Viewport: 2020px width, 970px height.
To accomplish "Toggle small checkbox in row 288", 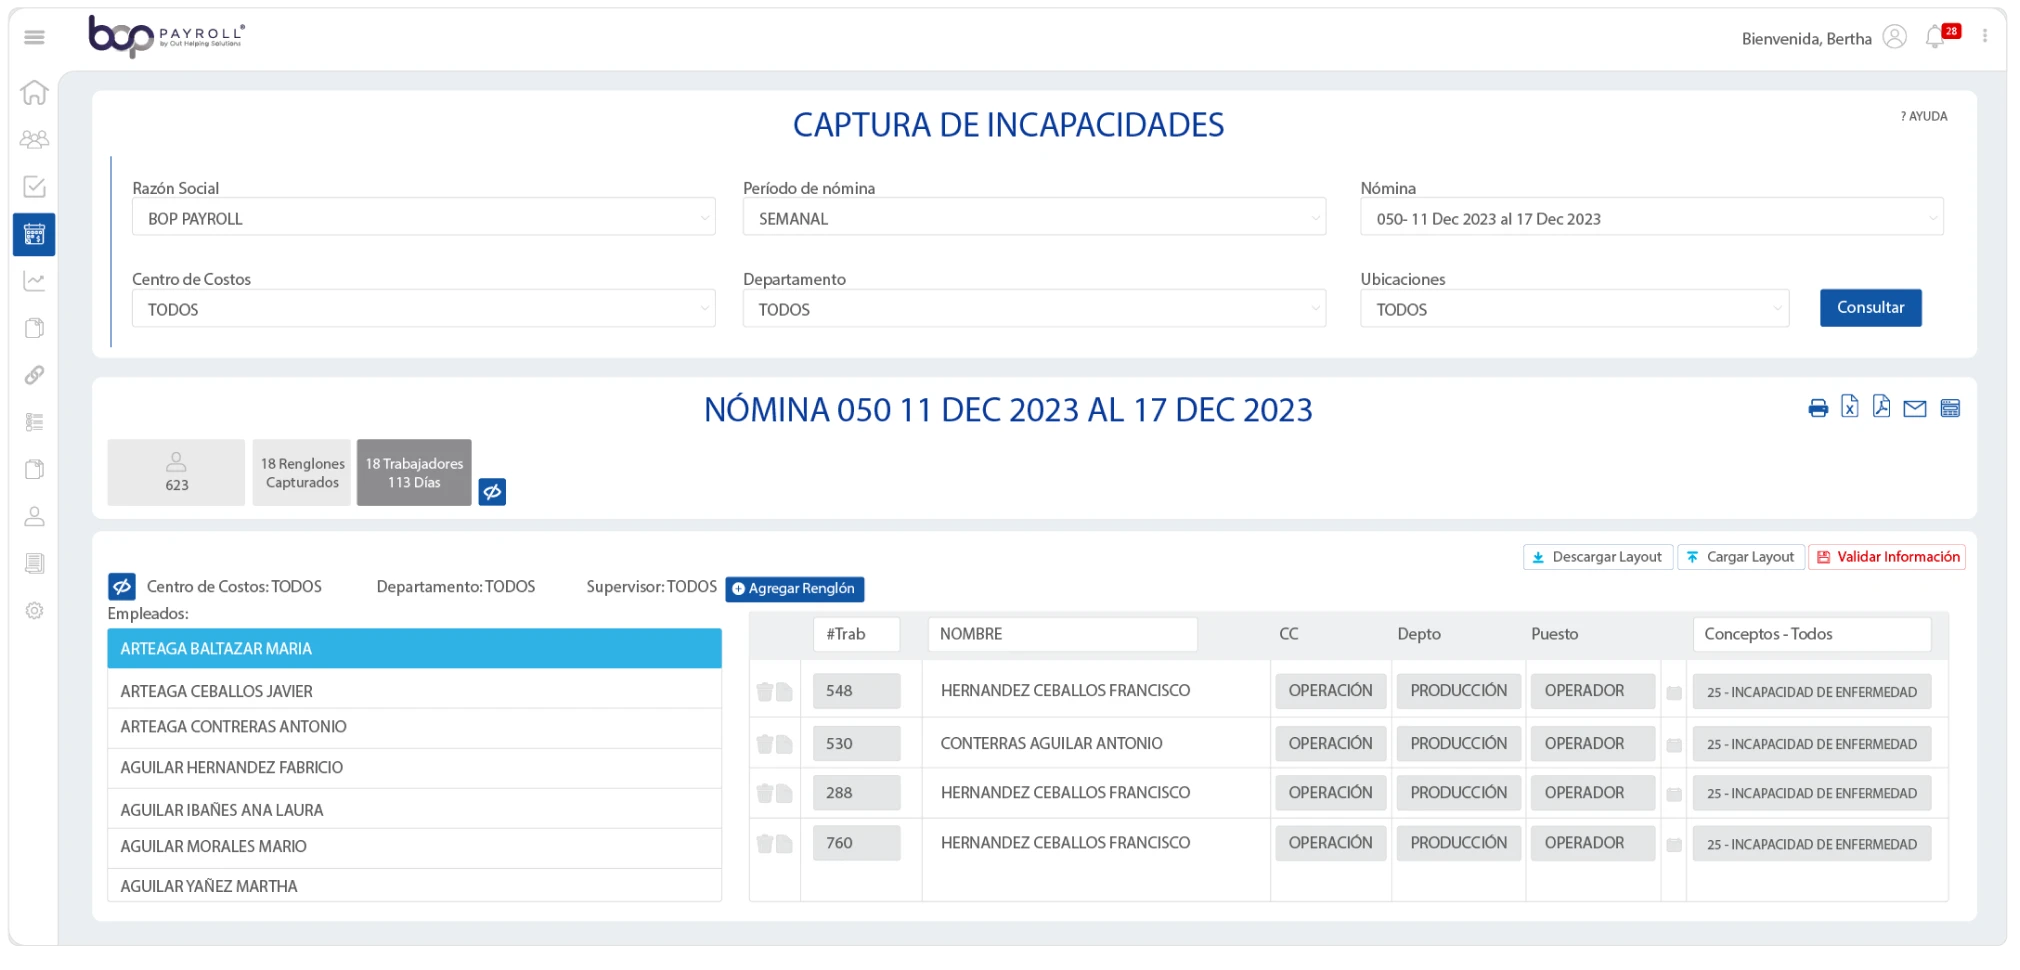I will tap(1674, 795).
